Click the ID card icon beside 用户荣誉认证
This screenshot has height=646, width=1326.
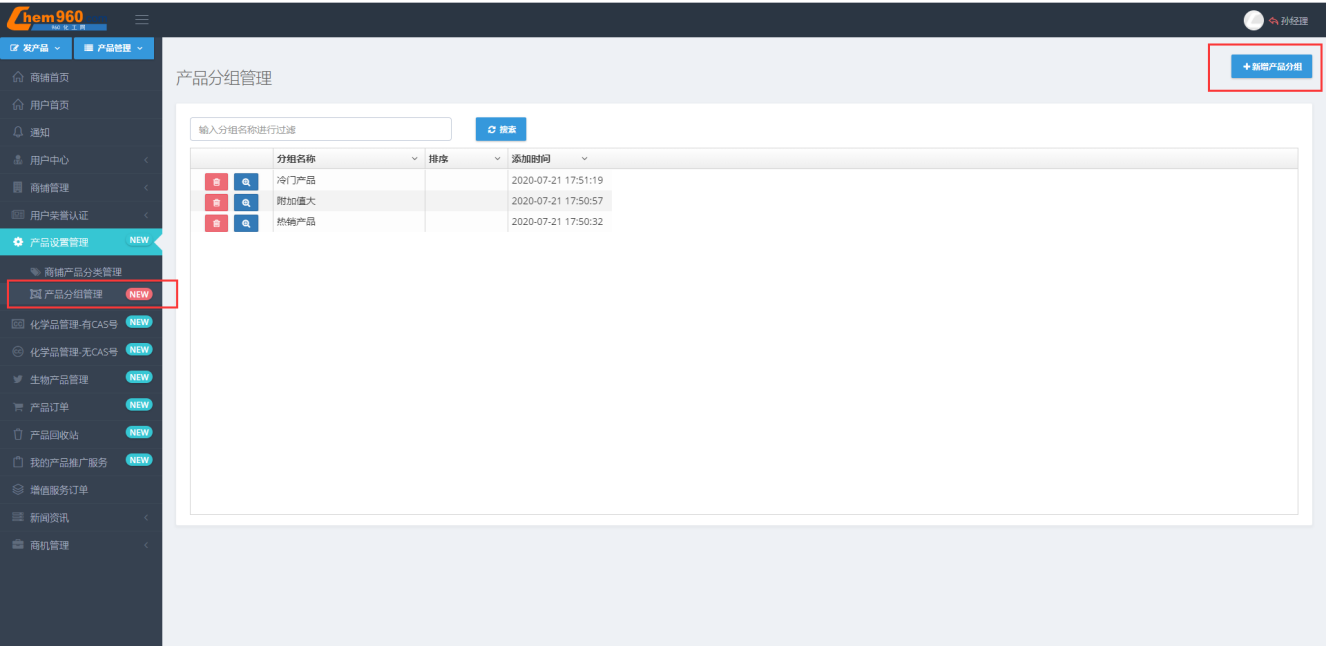(x=18, y=215)
